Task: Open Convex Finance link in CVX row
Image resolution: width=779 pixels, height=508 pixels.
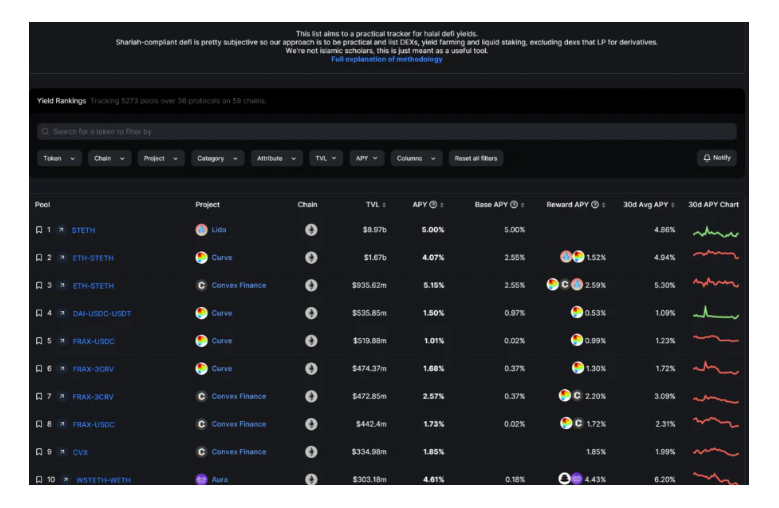Action: pyautogui.click(x=239, y=452)
